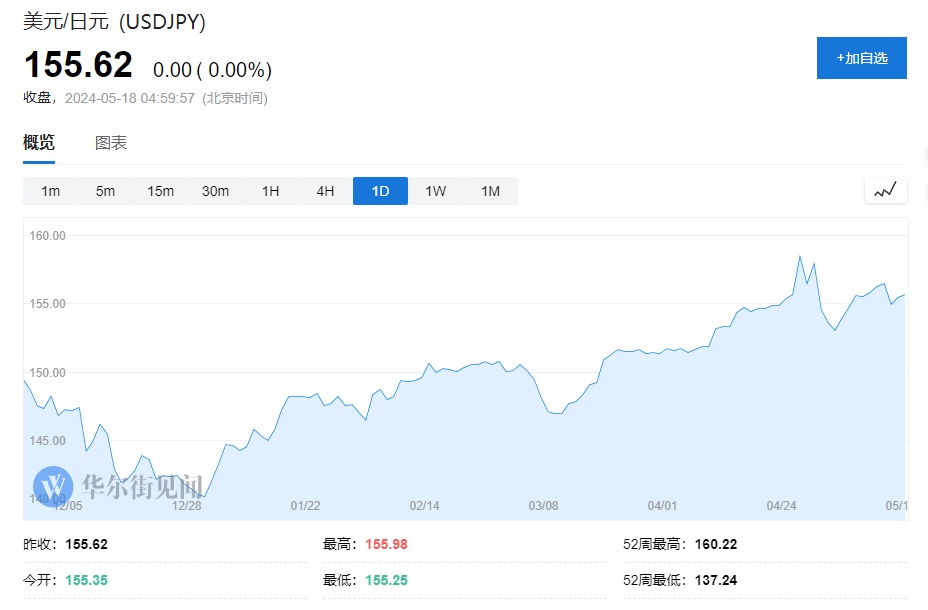The height and width of the screenshot is (610, 928).
Task: Click the line chart type icon
Action: pos(885,190)
